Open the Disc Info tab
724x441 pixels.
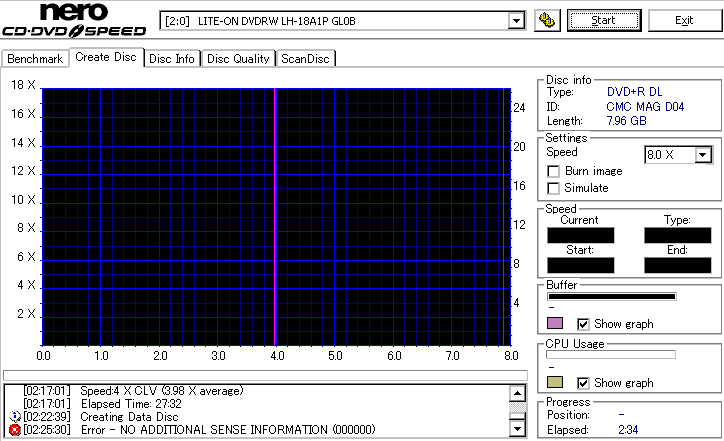(x=172, y=59)
